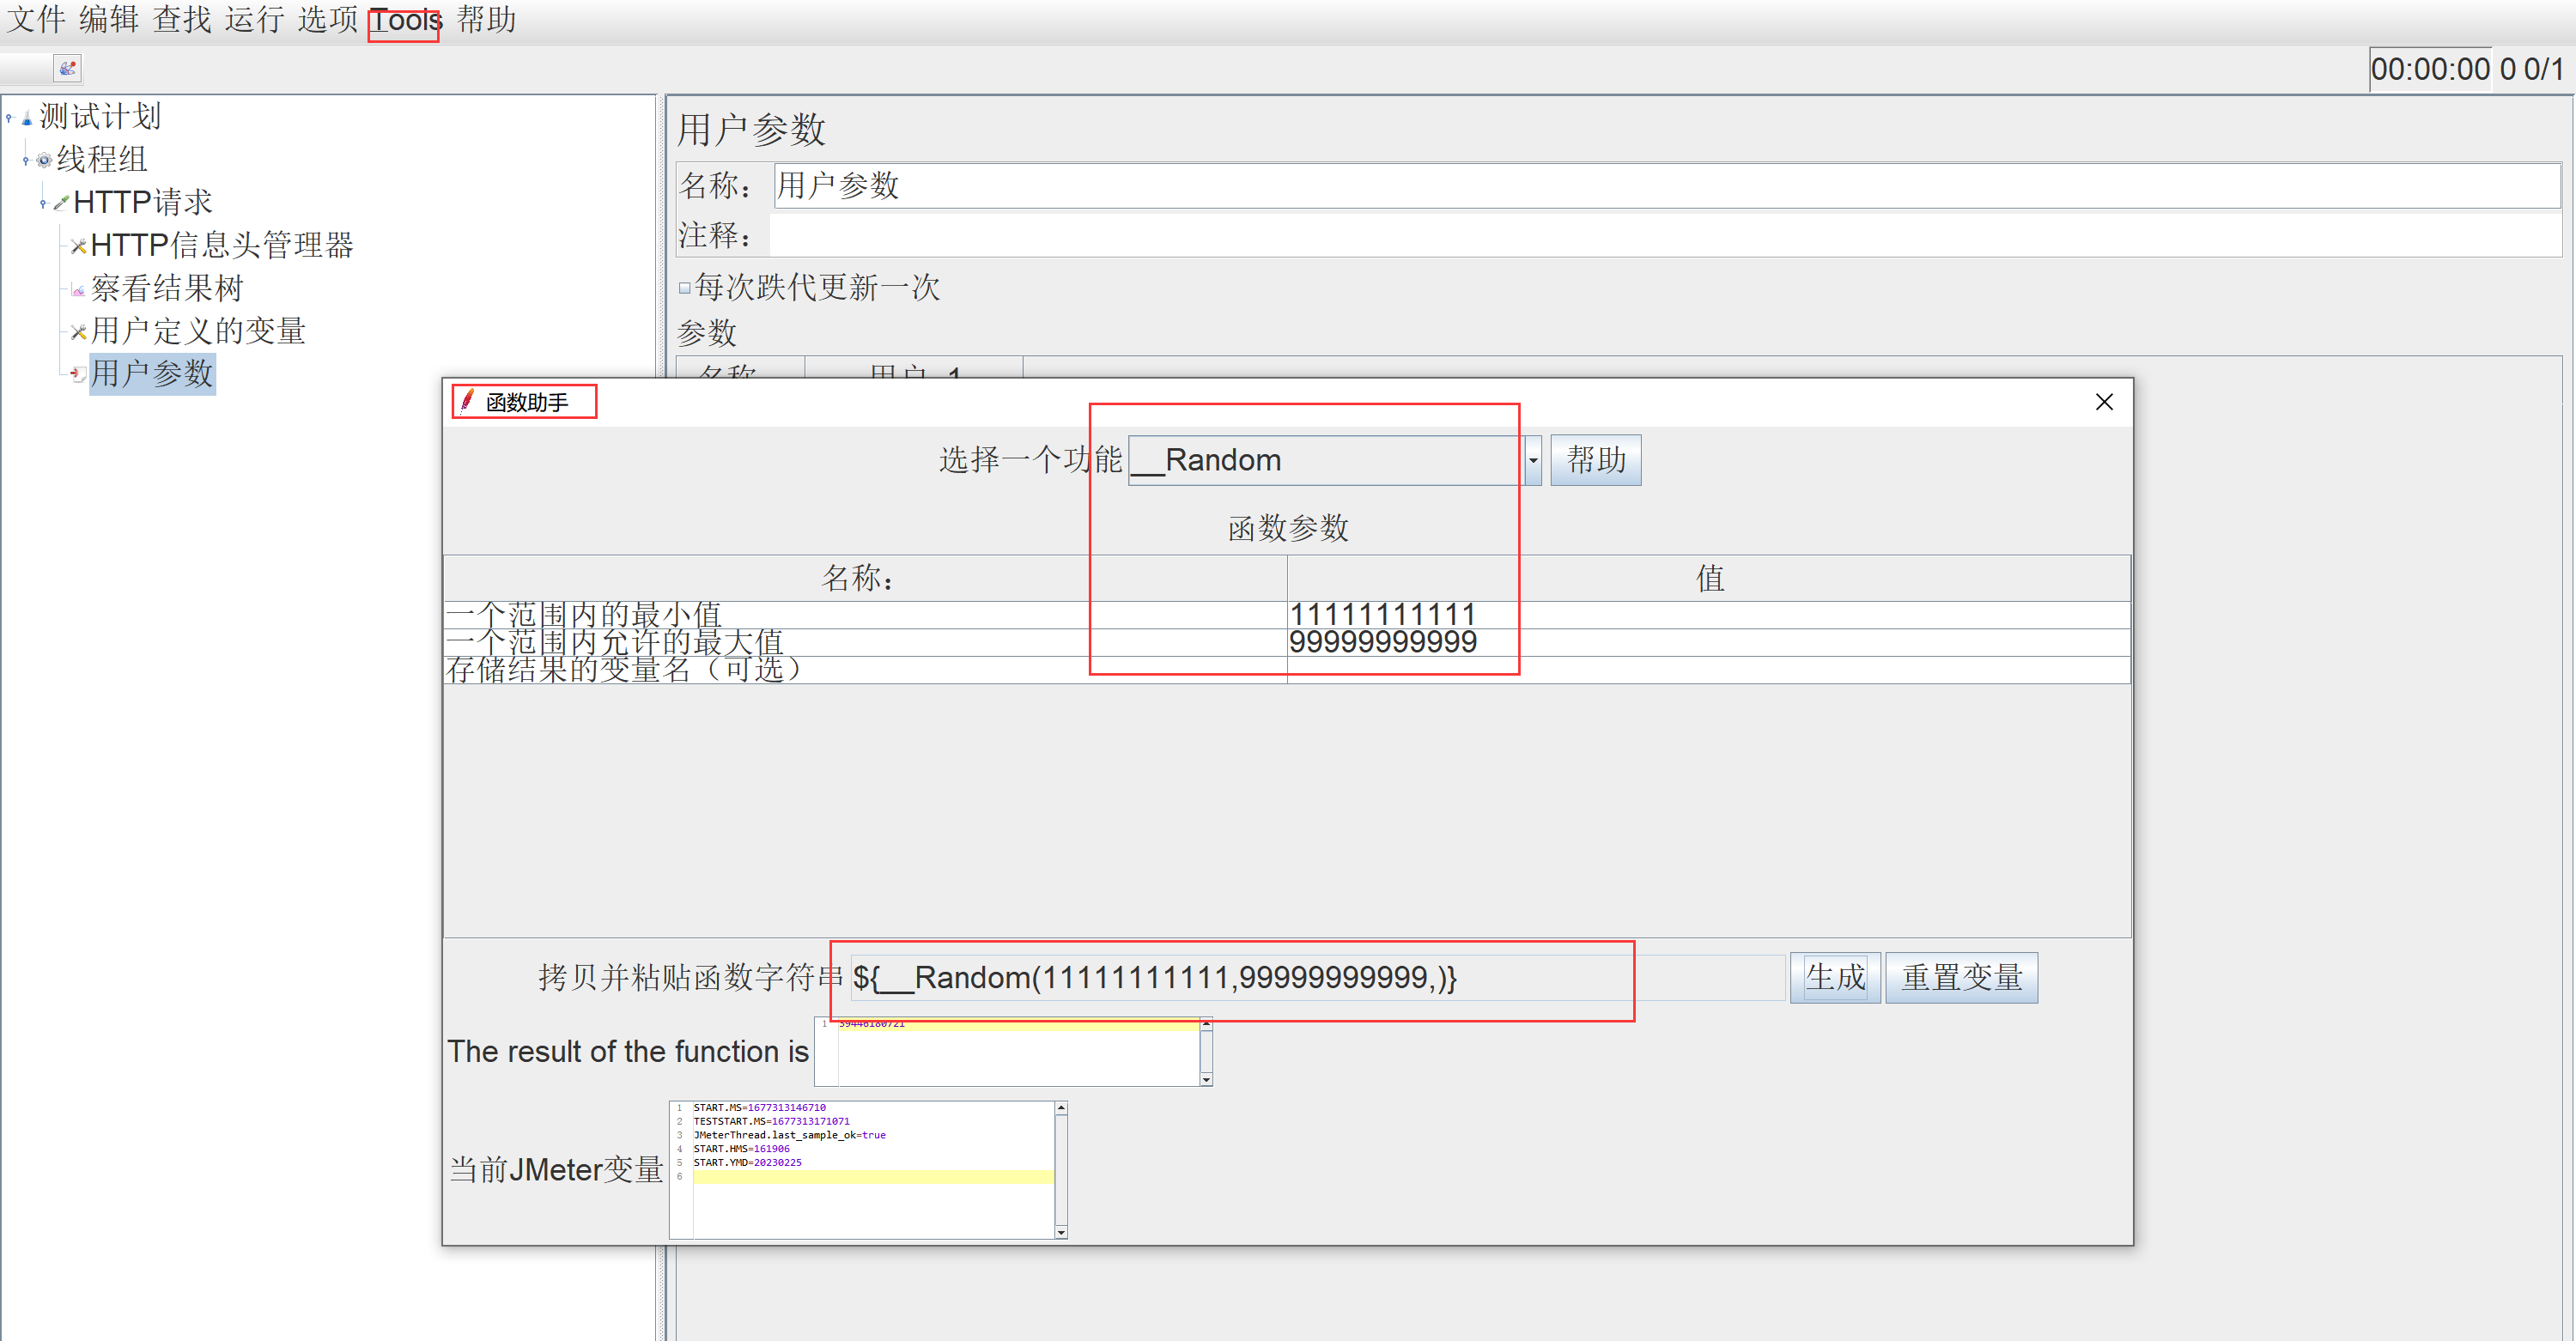
Task: Click the pipette icon next to HTTP请求
Action: (61, 203)
